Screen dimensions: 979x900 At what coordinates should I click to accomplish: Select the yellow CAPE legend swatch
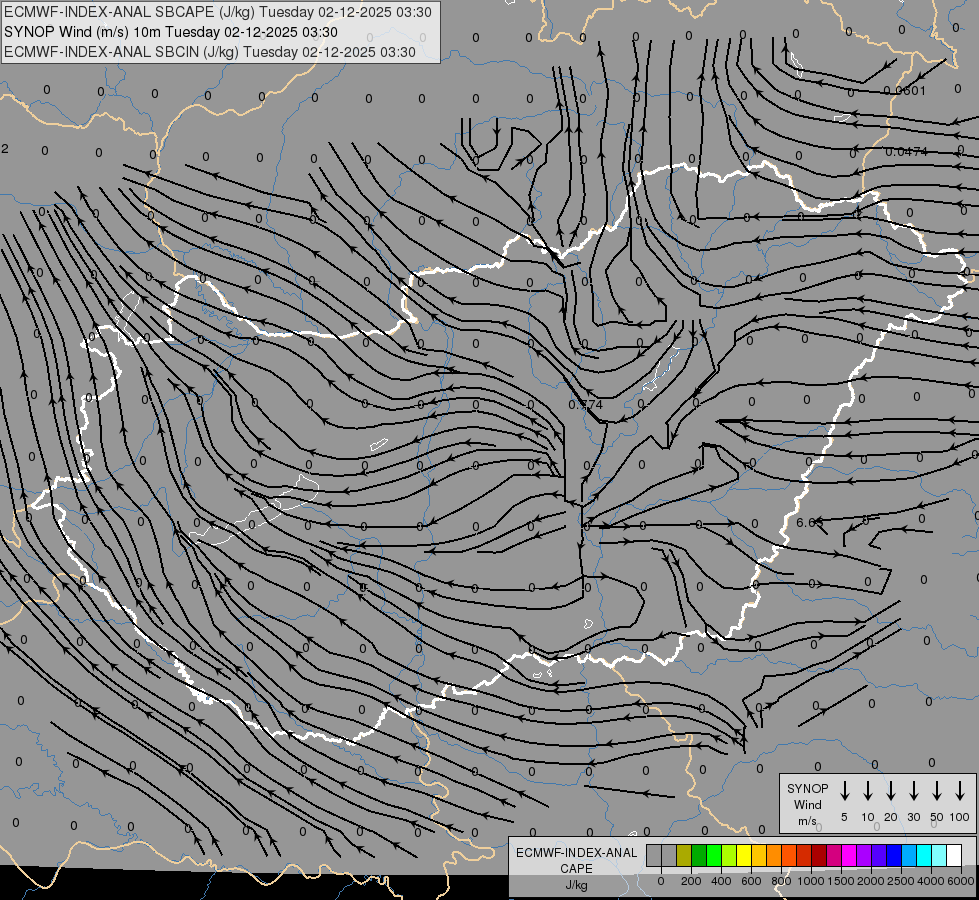tap(744, 855)
